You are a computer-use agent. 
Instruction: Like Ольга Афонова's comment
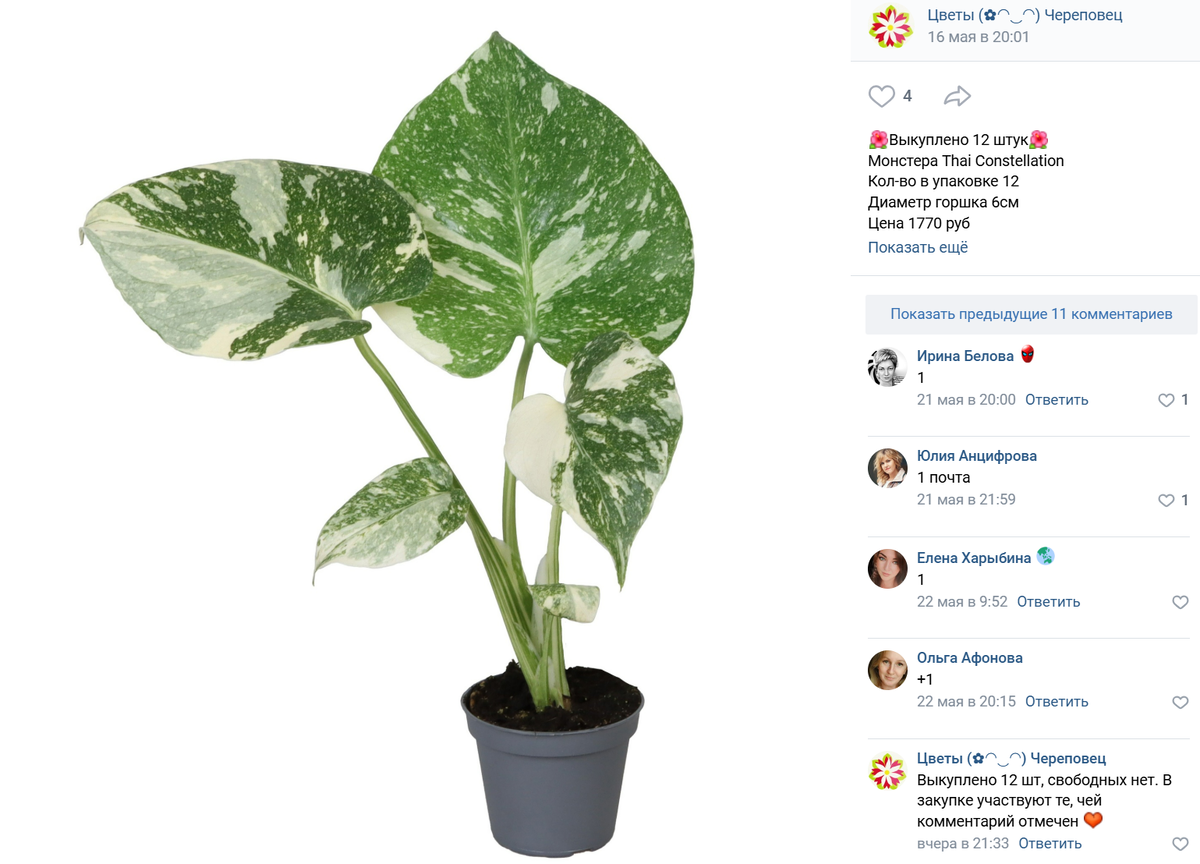point(1180,702)
